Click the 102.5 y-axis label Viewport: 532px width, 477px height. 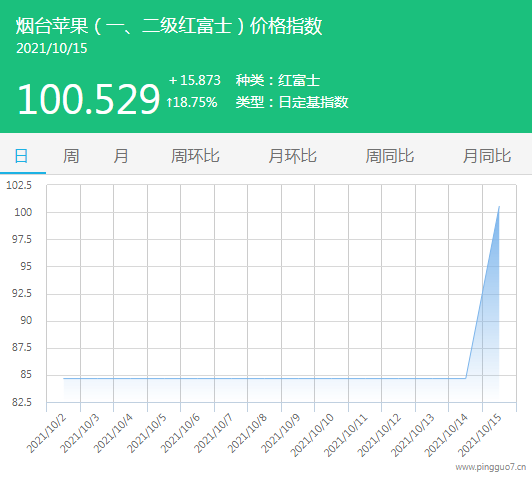19,185
